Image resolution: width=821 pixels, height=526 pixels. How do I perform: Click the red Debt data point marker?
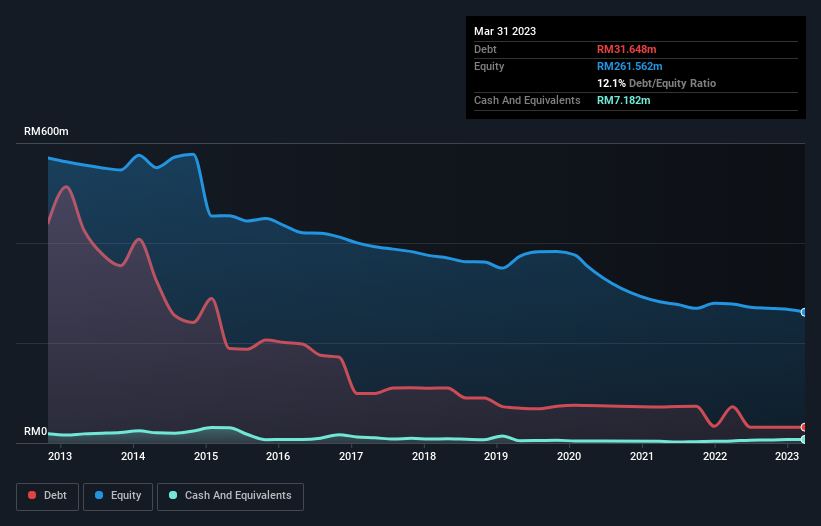[804, 427]
